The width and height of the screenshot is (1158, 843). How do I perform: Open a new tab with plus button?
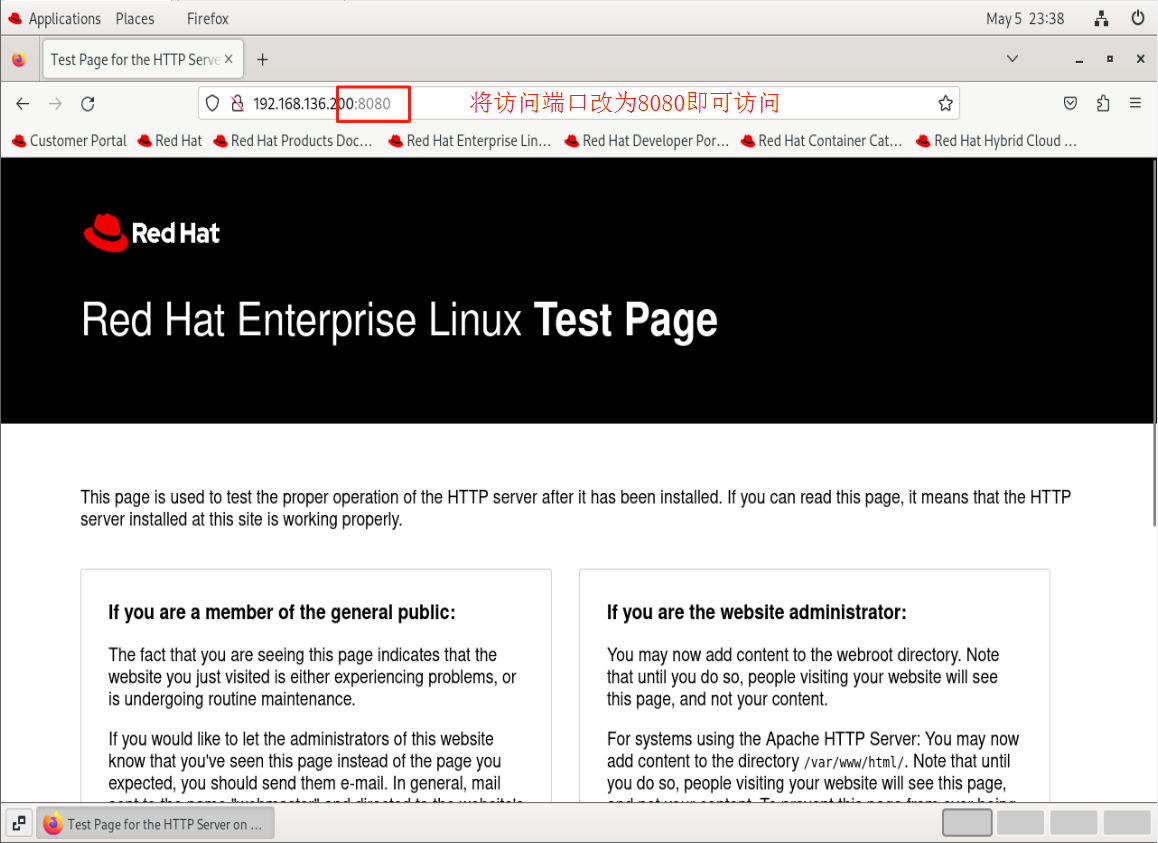[x=262, y=60]
